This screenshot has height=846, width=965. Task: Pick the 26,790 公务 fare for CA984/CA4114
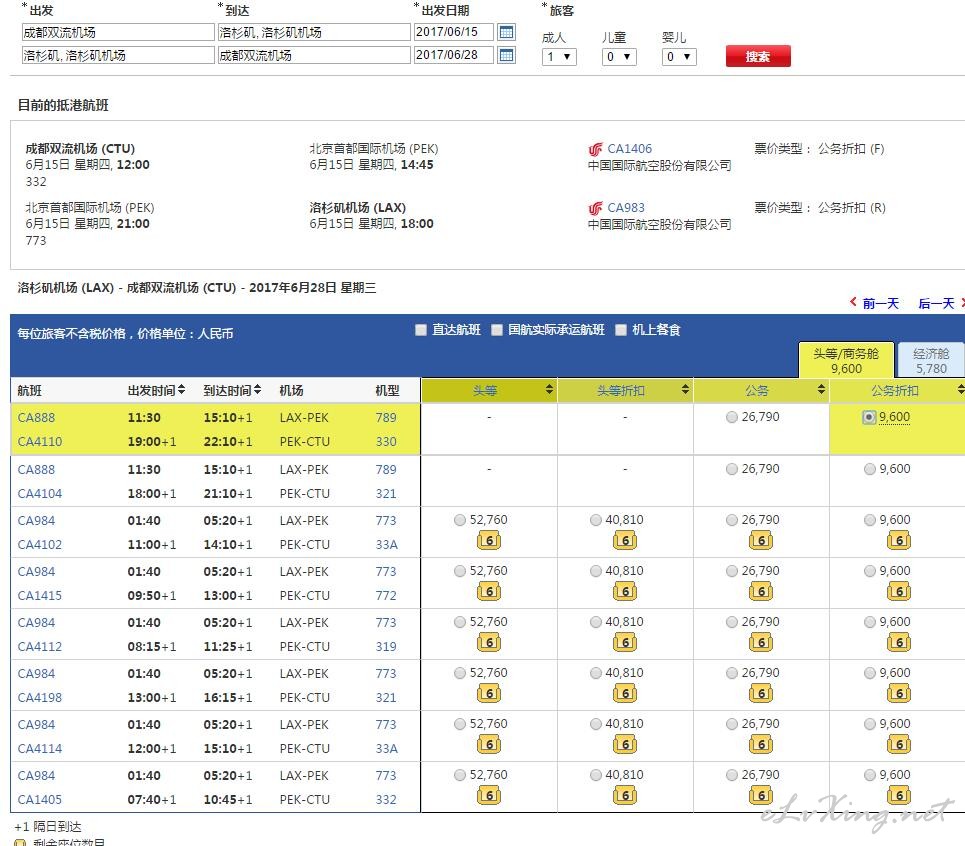[x=732, y=725]
